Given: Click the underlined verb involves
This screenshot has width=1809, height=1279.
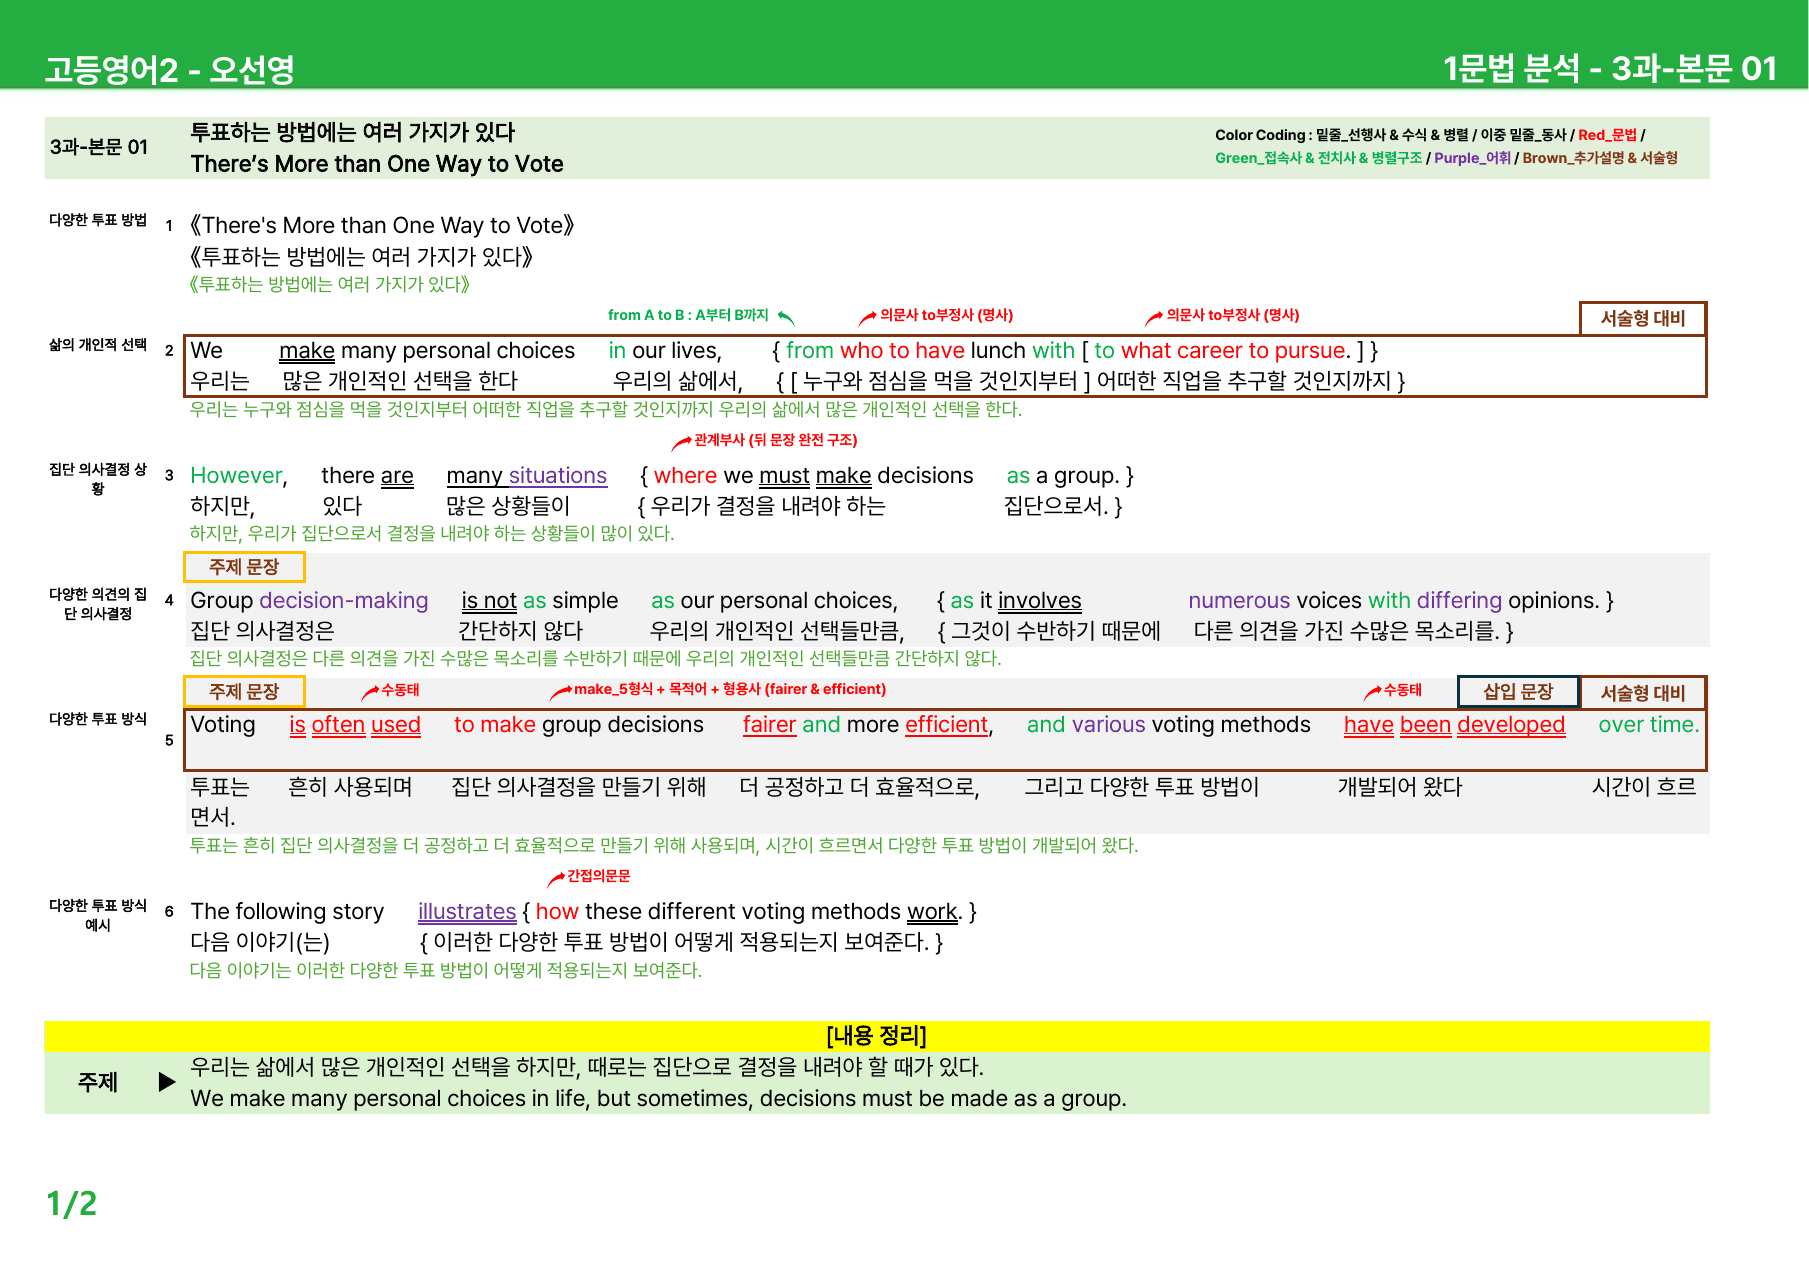Looking at the screenshot, I should pyautogui.click(x=1040, y=601).
